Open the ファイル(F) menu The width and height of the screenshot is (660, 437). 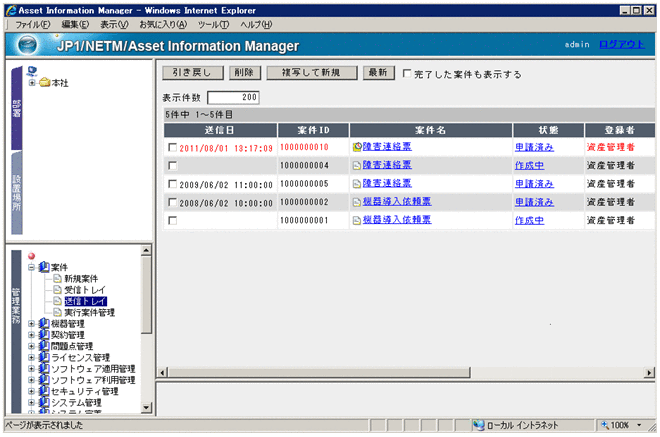33,24
